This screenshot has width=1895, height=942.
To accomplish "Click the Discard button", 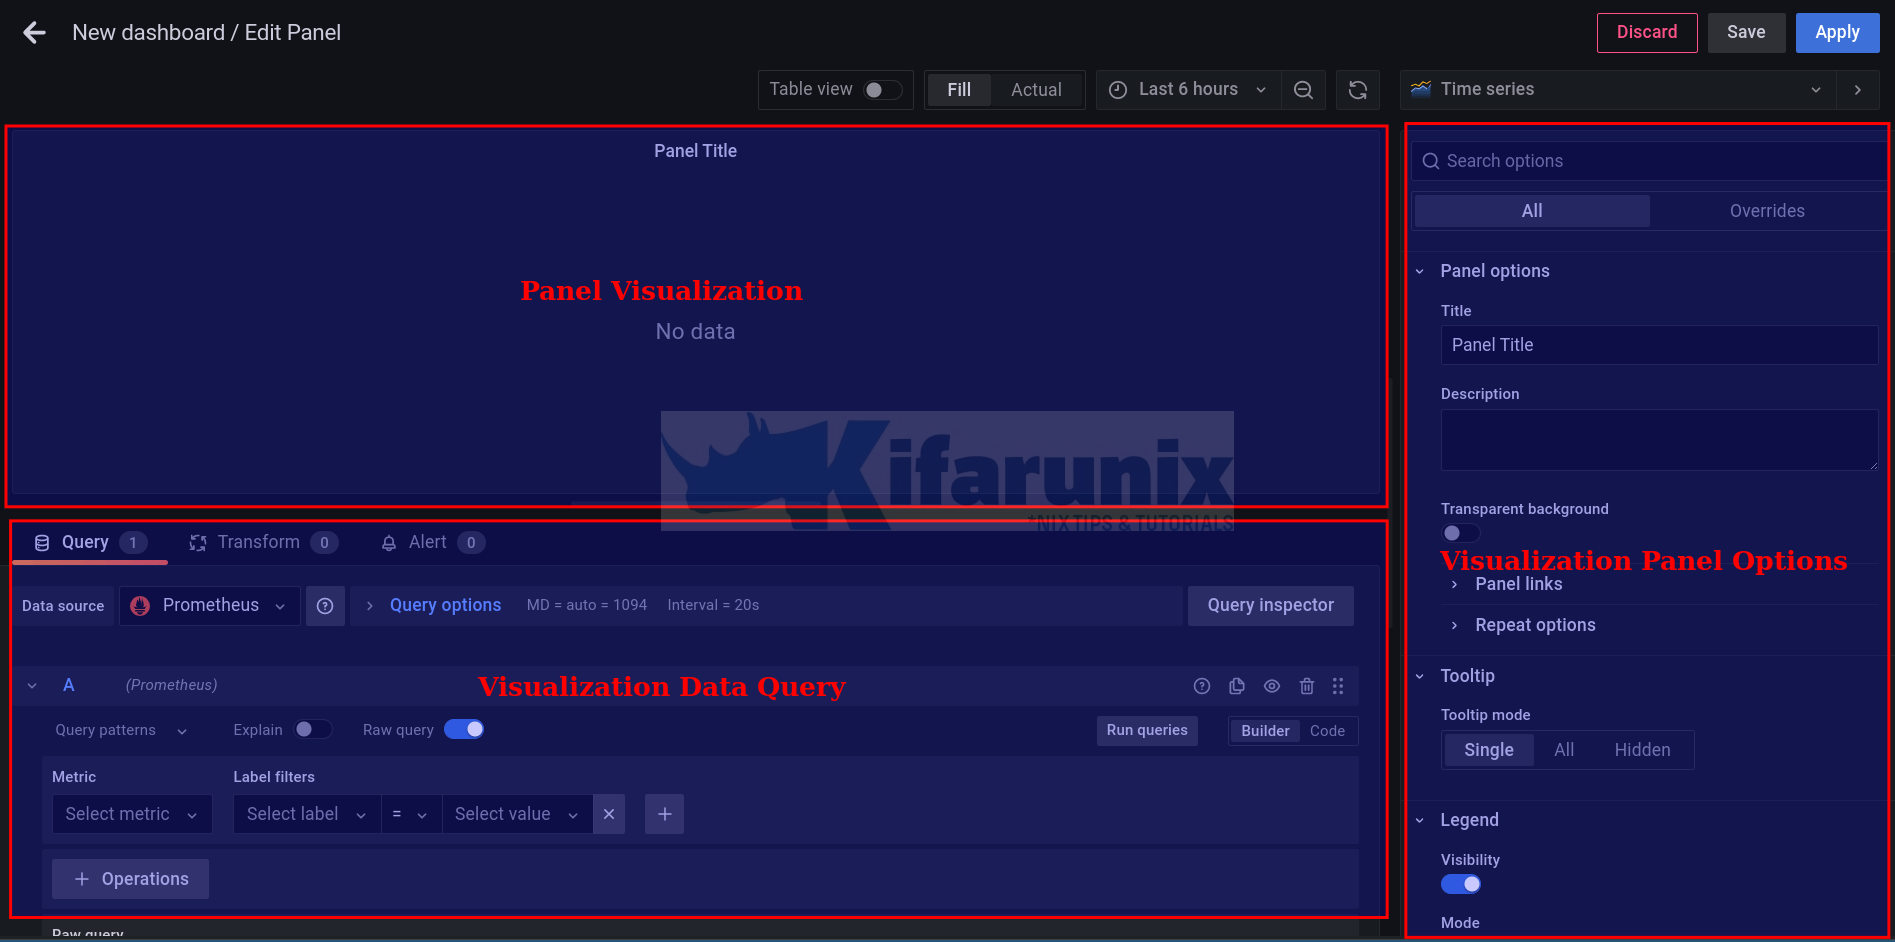I will pyautogui.click(x=1647, y=33).
